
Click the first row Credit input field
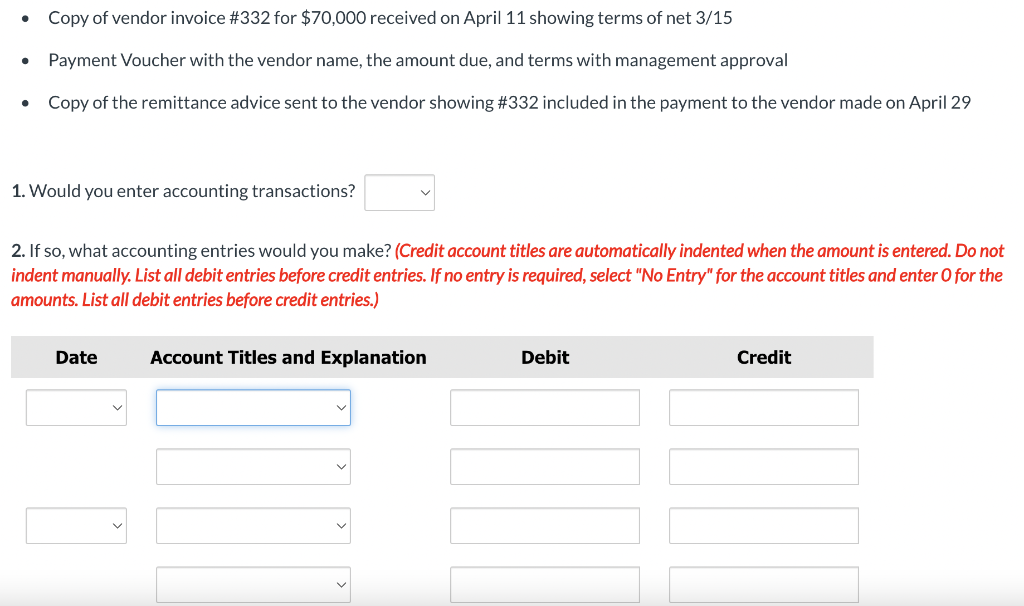coord(763,407)
